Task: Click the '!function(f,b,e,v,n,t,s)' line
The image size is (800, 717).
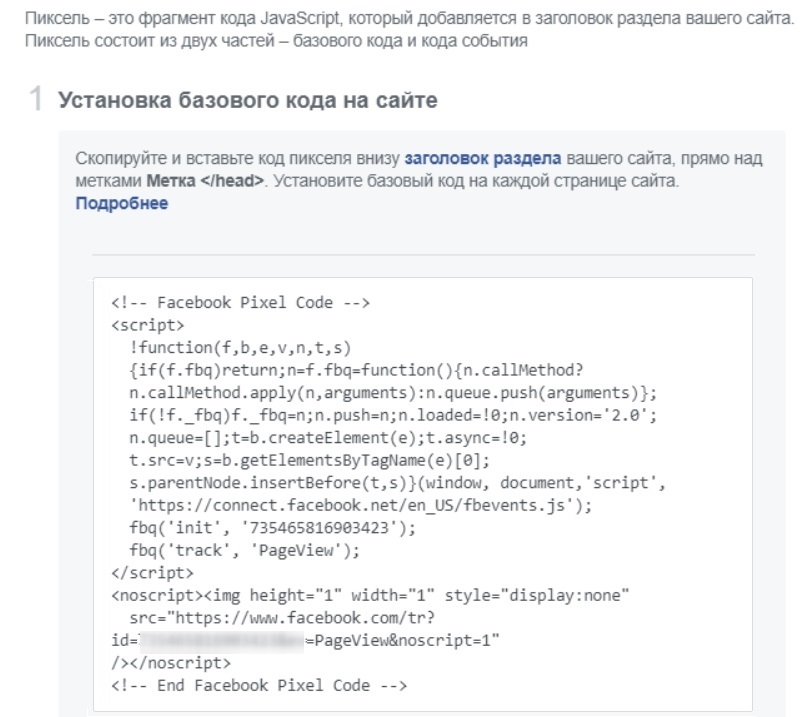Action: click(240, 348)
